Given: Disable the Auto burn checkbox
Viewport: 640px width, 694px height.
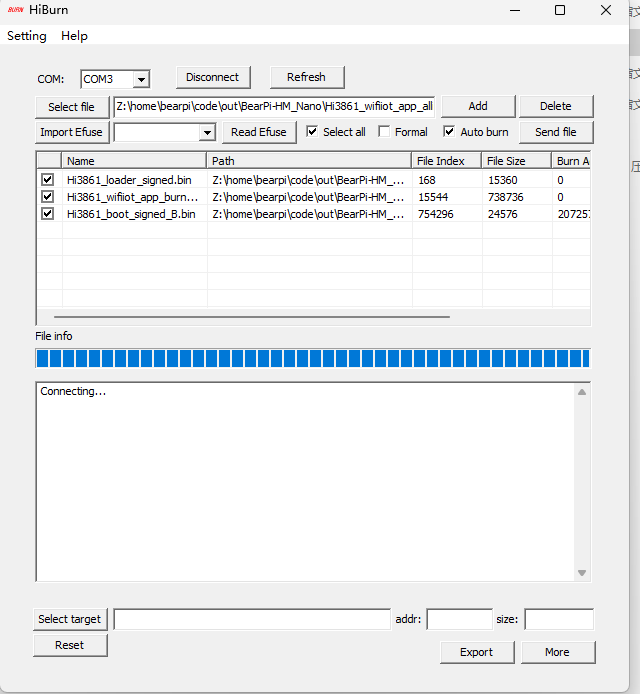Looking at the screenshot, I should tap(449, 131).
